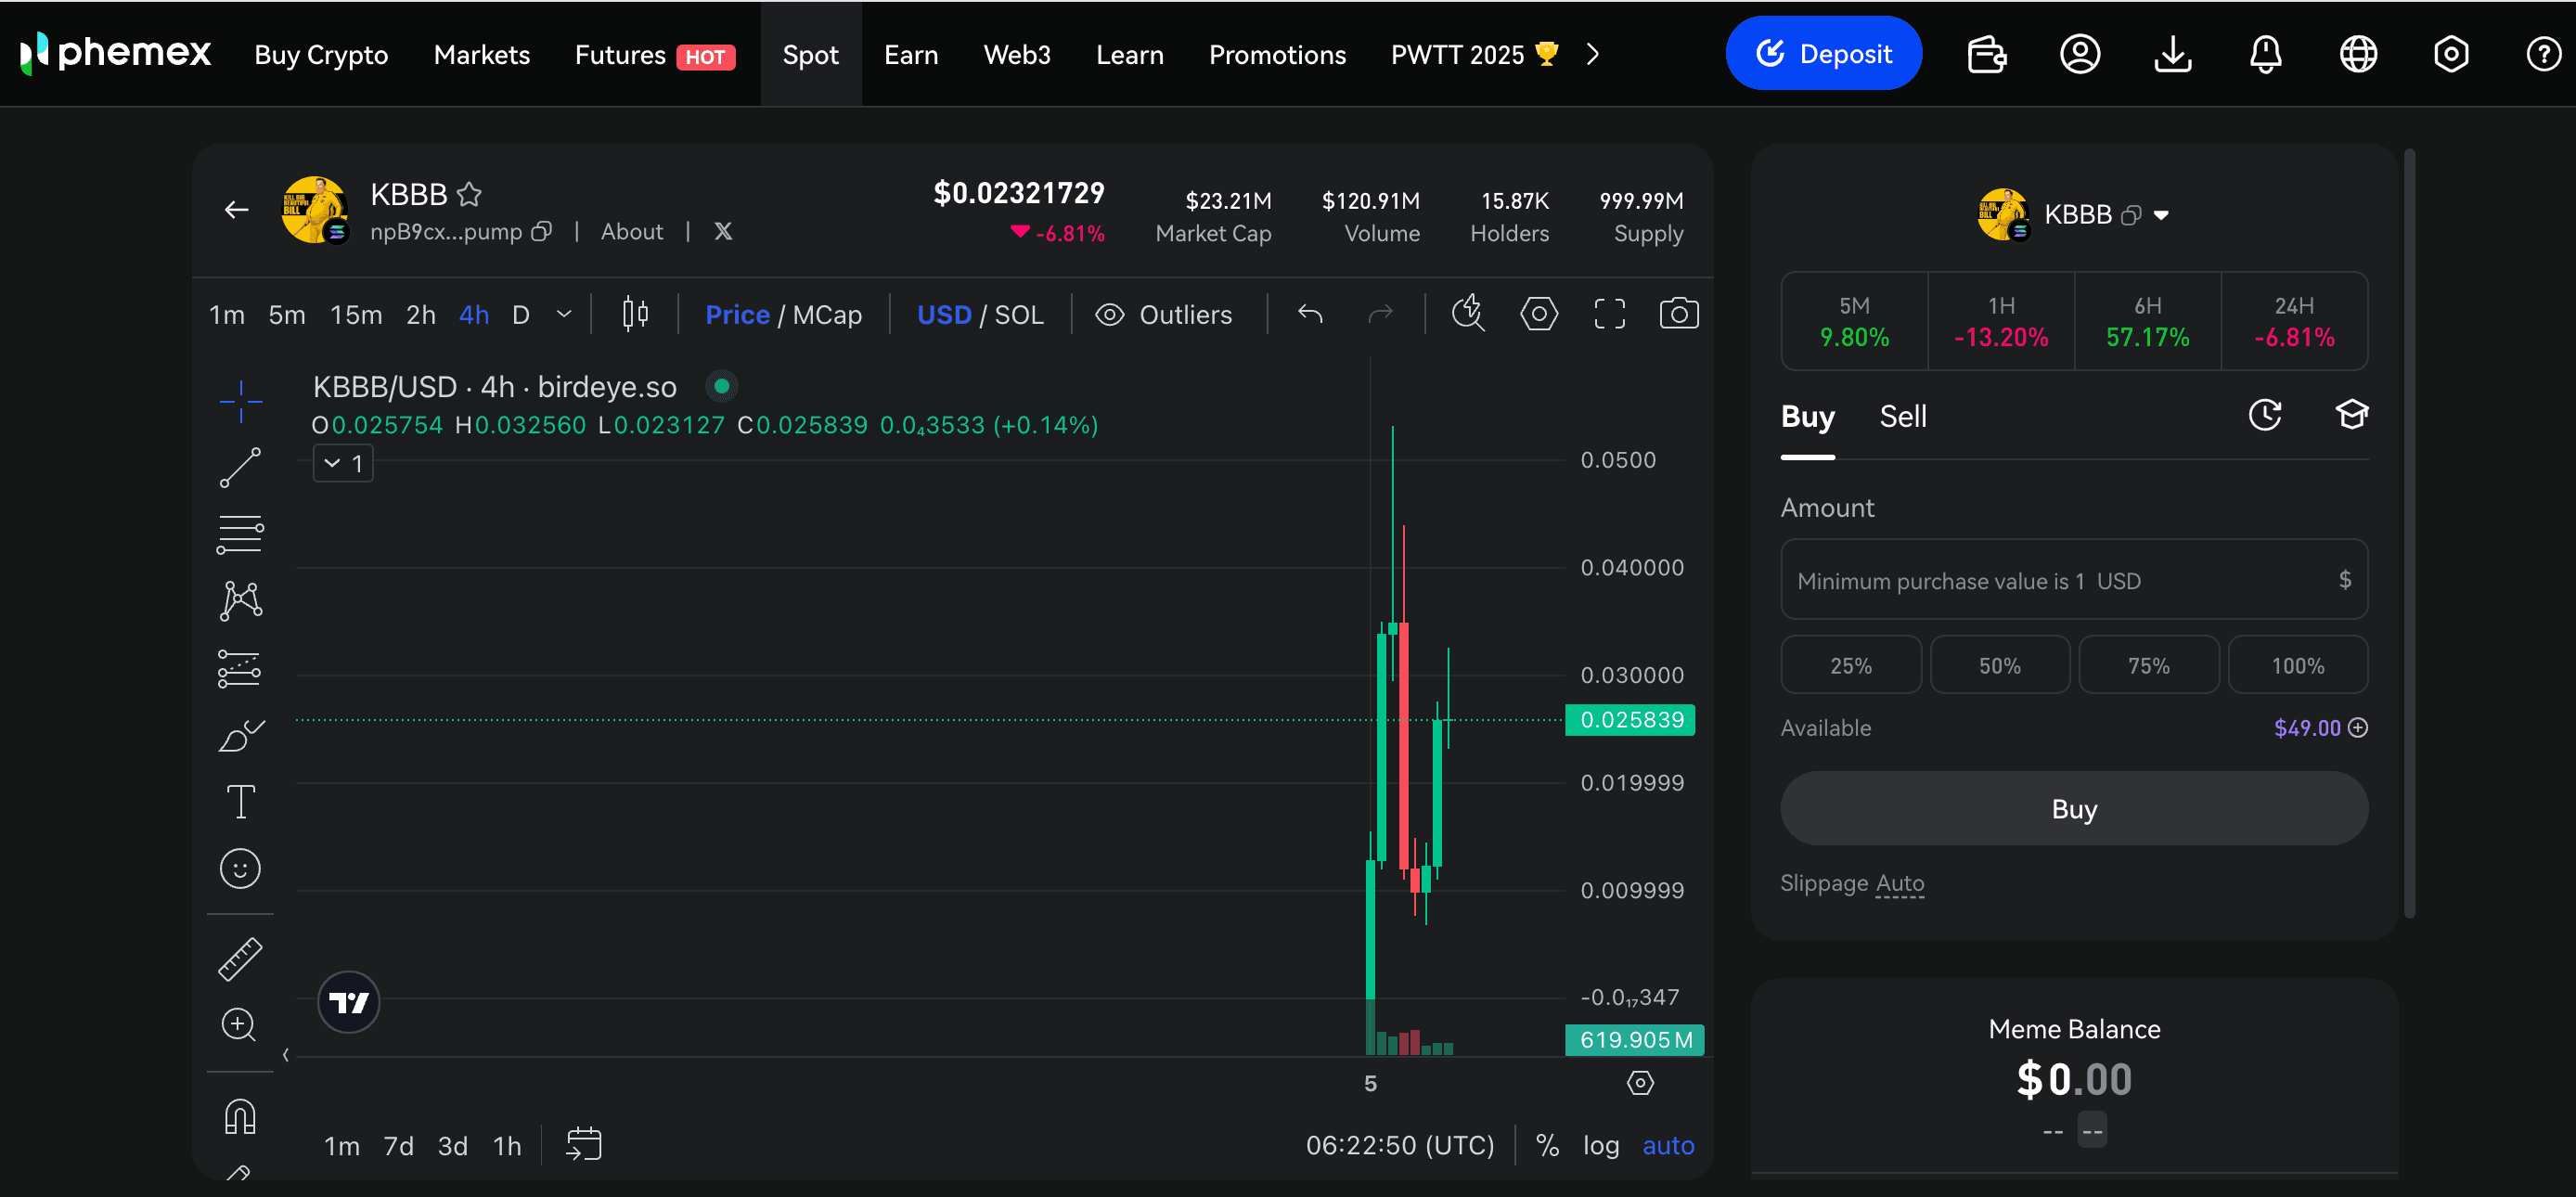Image resolution: width=2576 pixels, height=1197 pixels.
Task: Open the hexagon settings icon in header
Action: click(x=2450, y=54)
